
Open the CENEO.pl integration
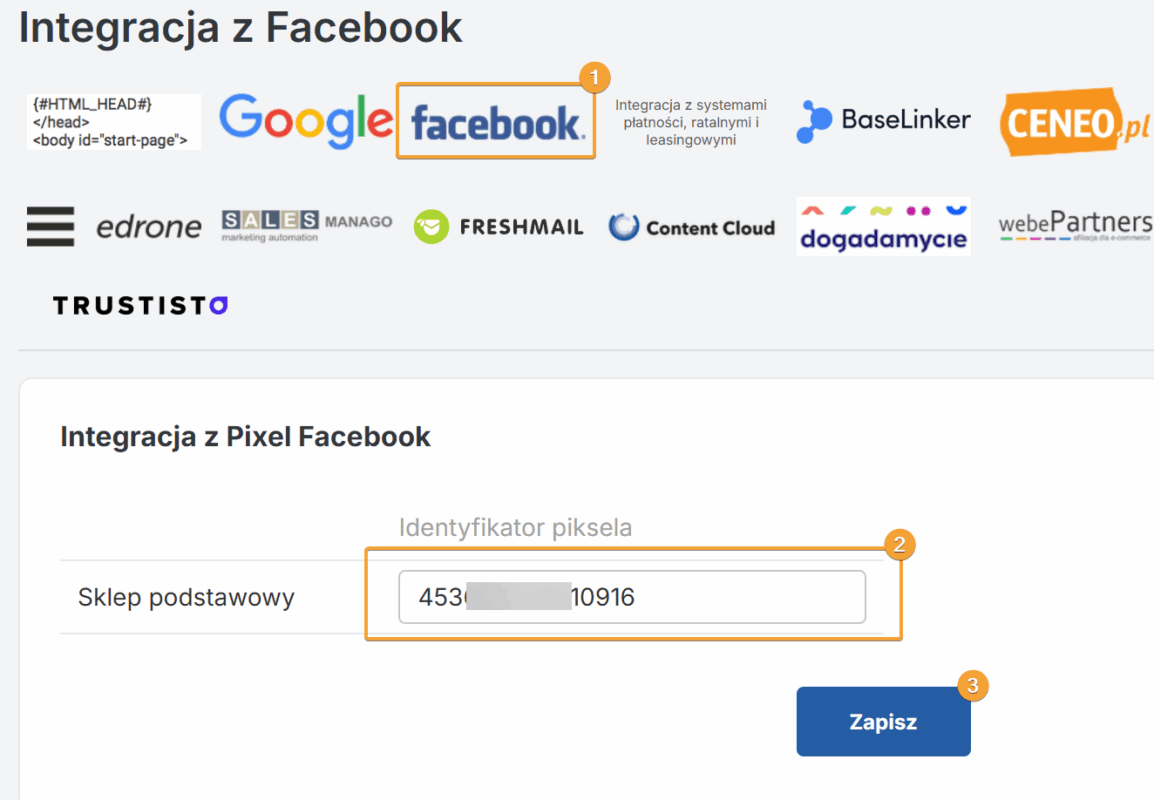(x=1075, y=121)
